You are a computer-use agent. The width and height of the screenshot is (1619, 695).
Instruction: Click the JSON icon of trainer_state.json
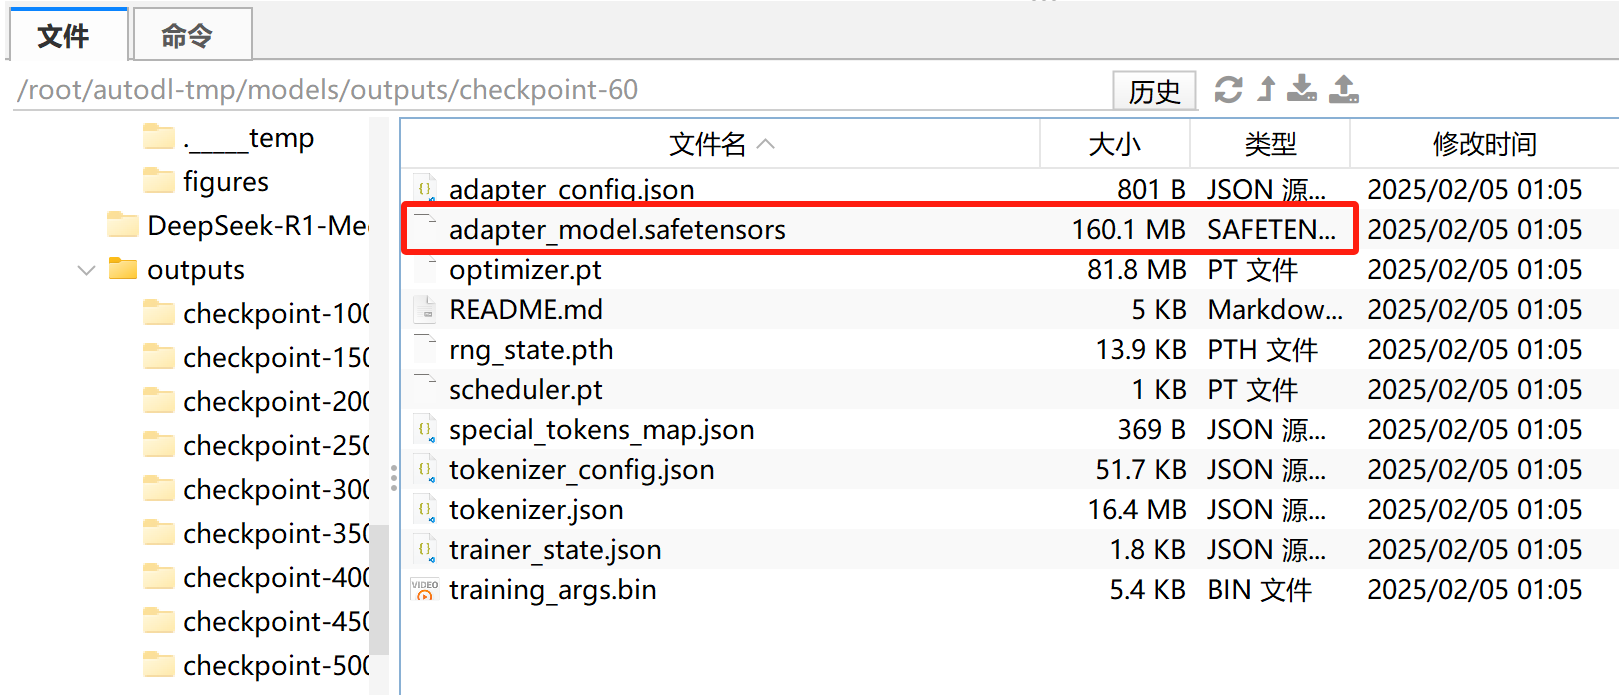click(x=425, y=549)
